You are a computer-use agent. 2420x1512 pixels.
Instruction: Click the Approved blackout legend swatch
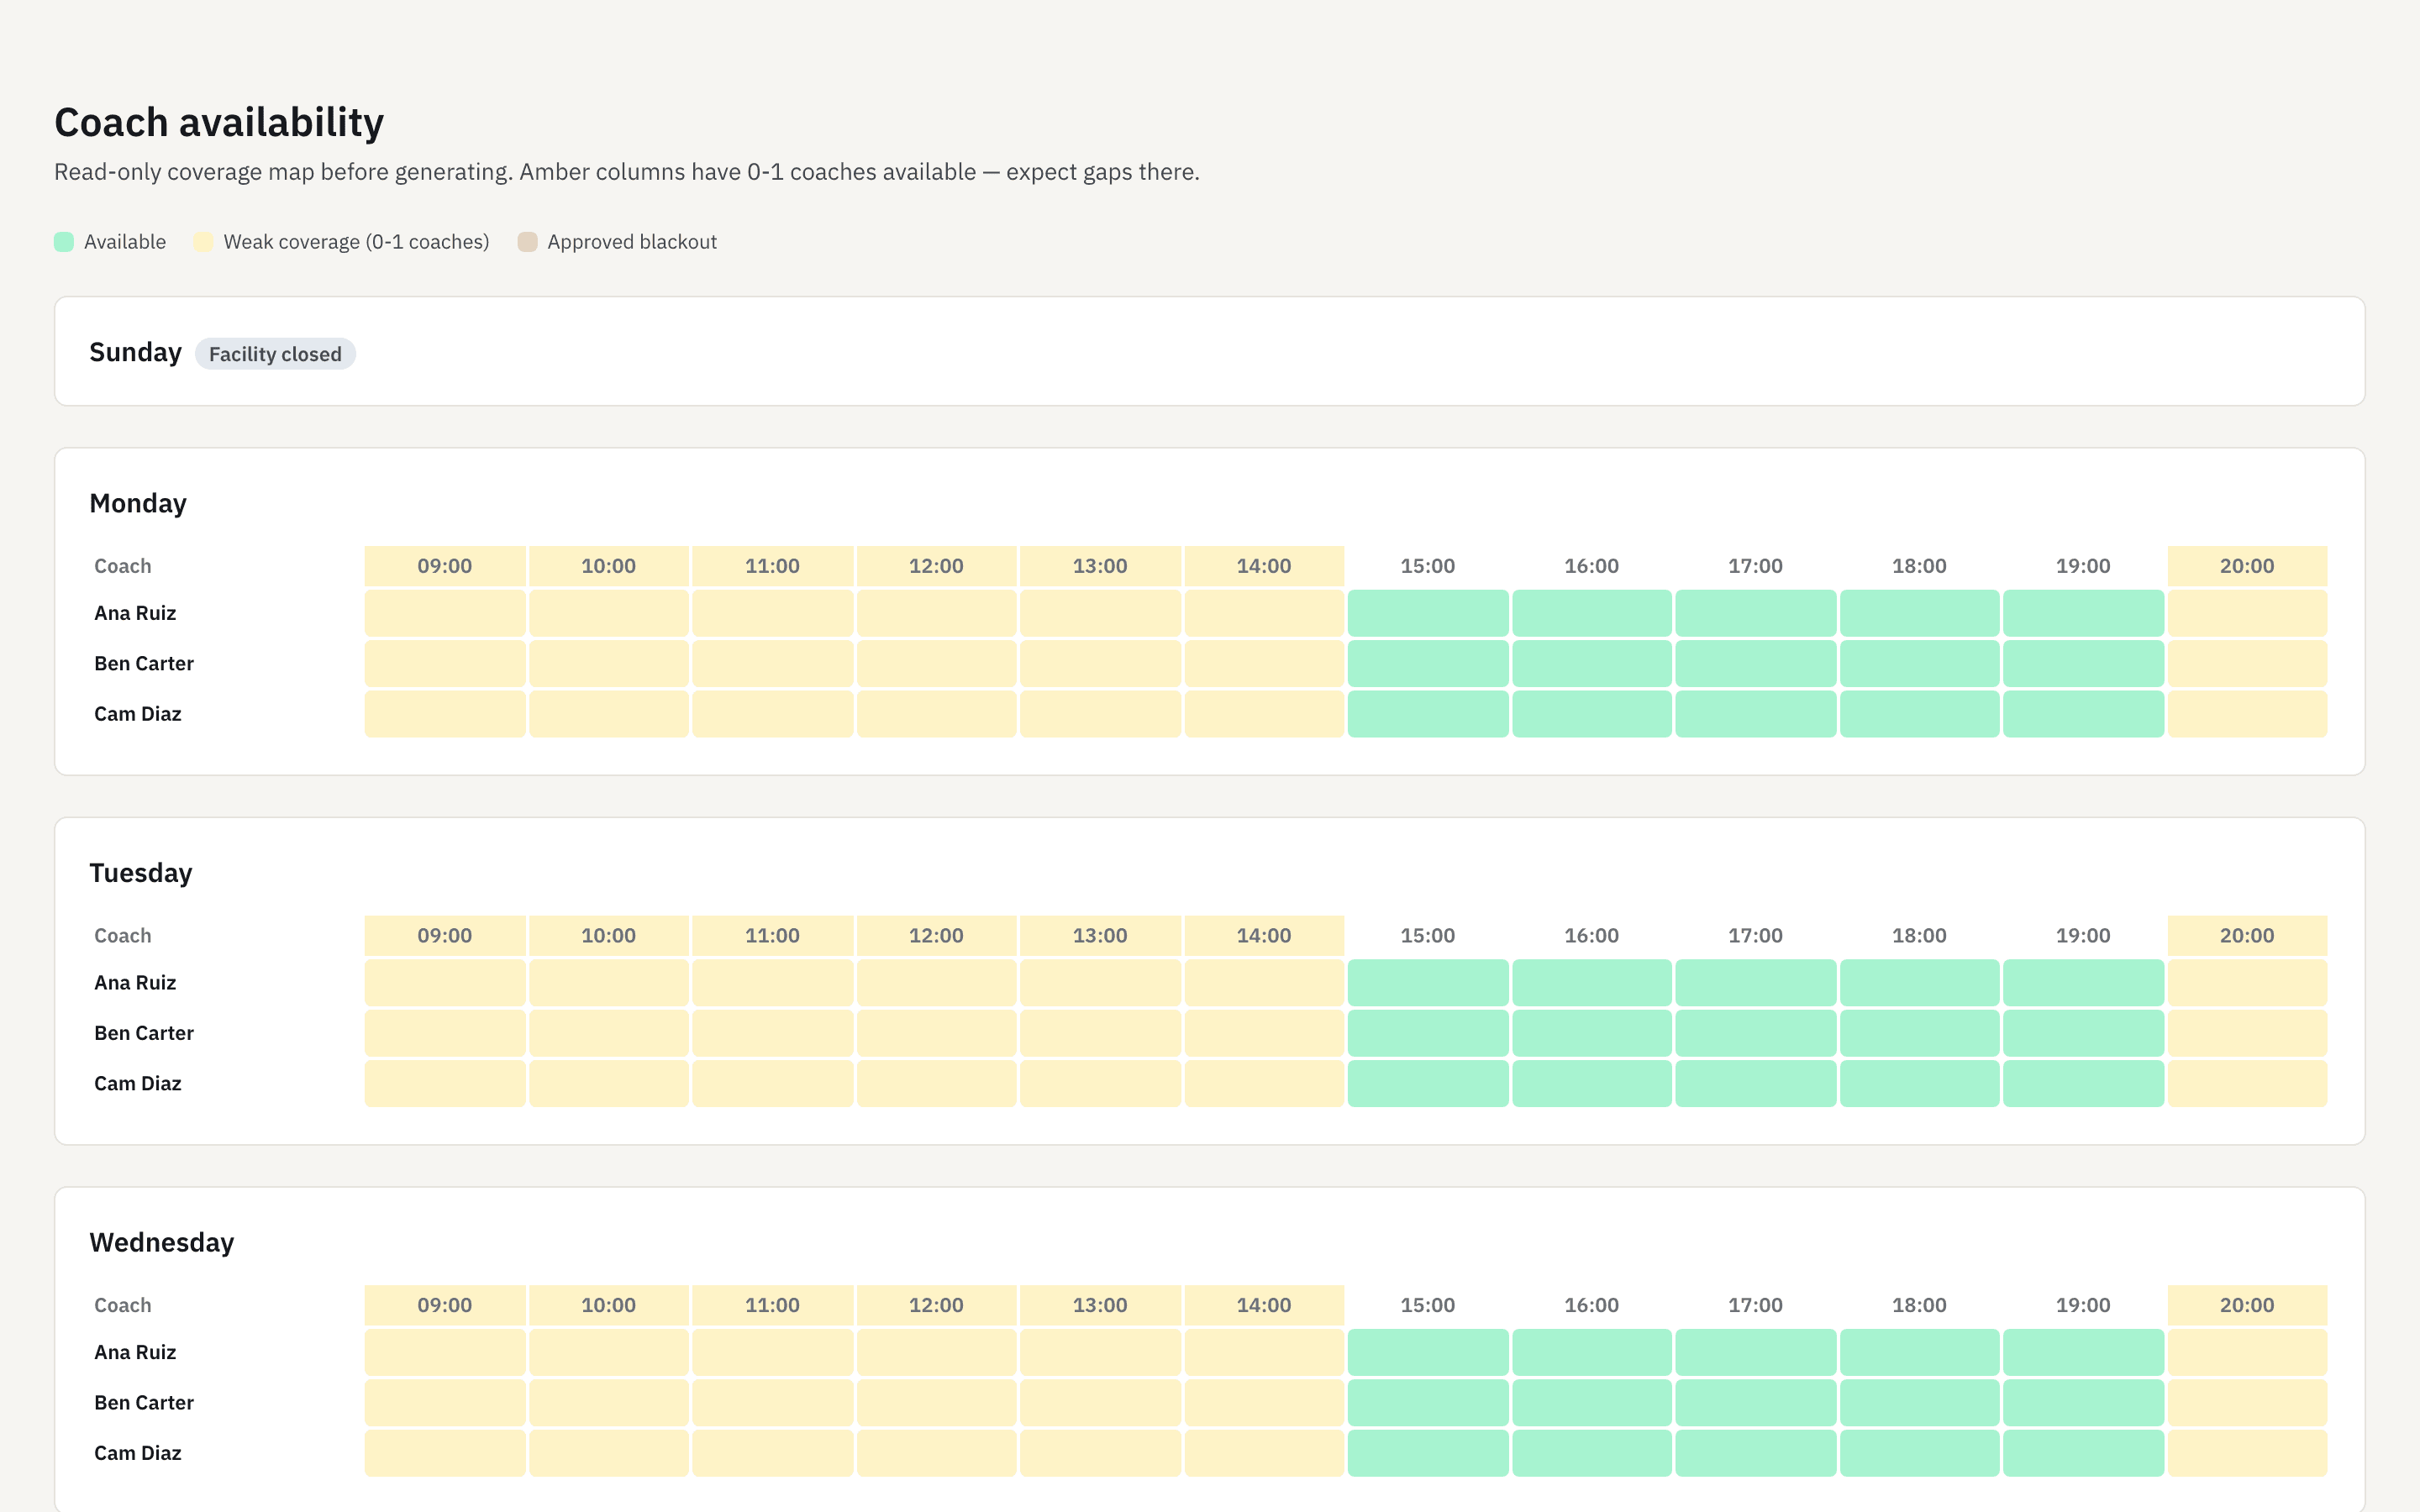[x=527, y=242]
